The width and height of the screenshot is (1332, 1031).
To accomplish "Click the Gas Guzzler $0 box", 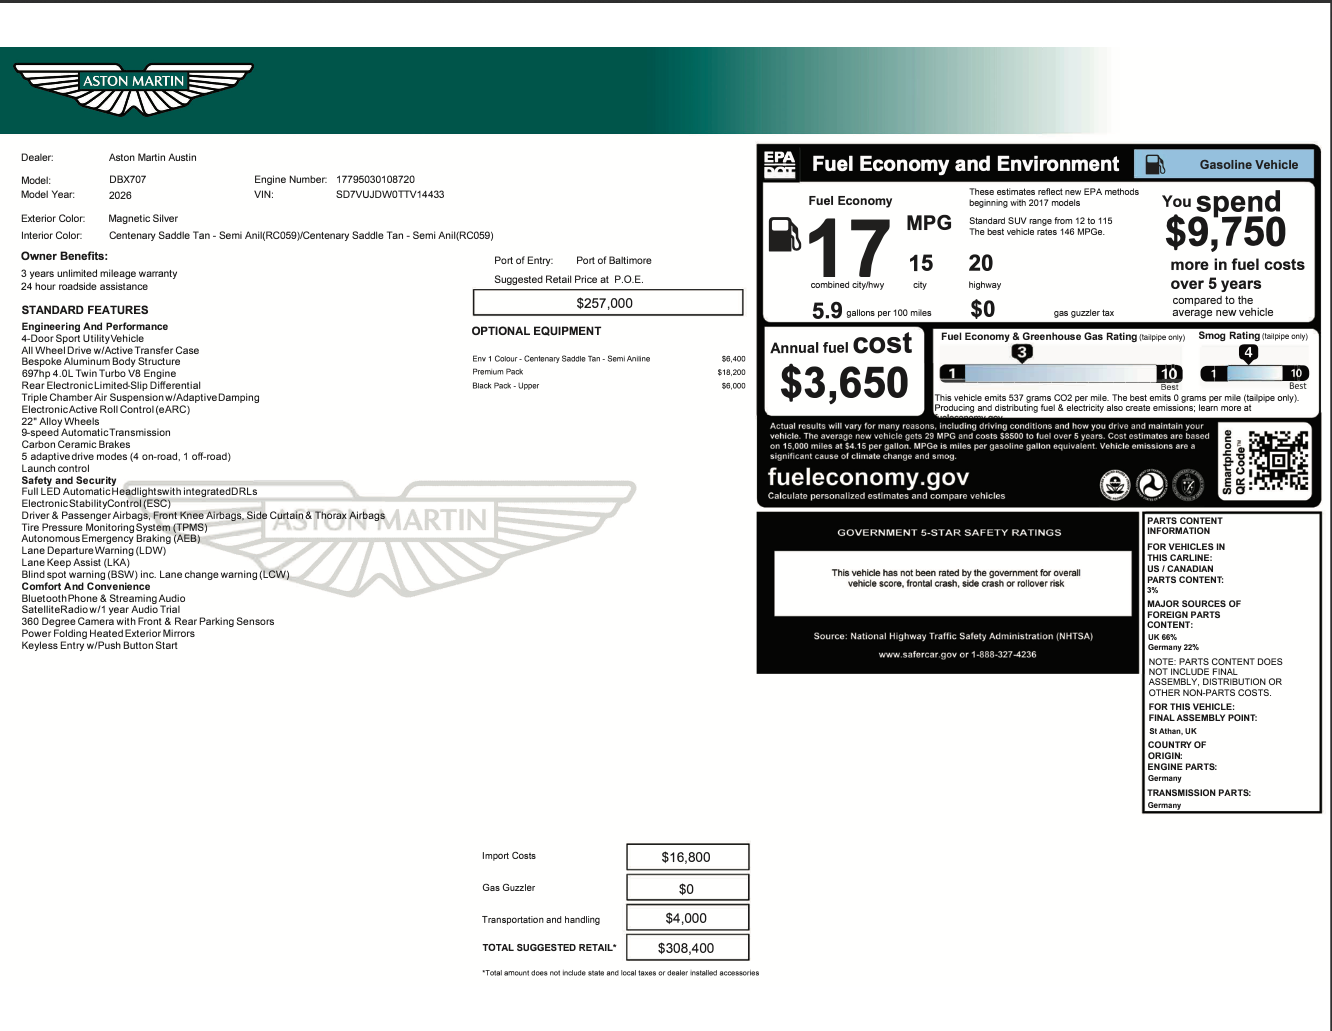I will click(687, 888).
